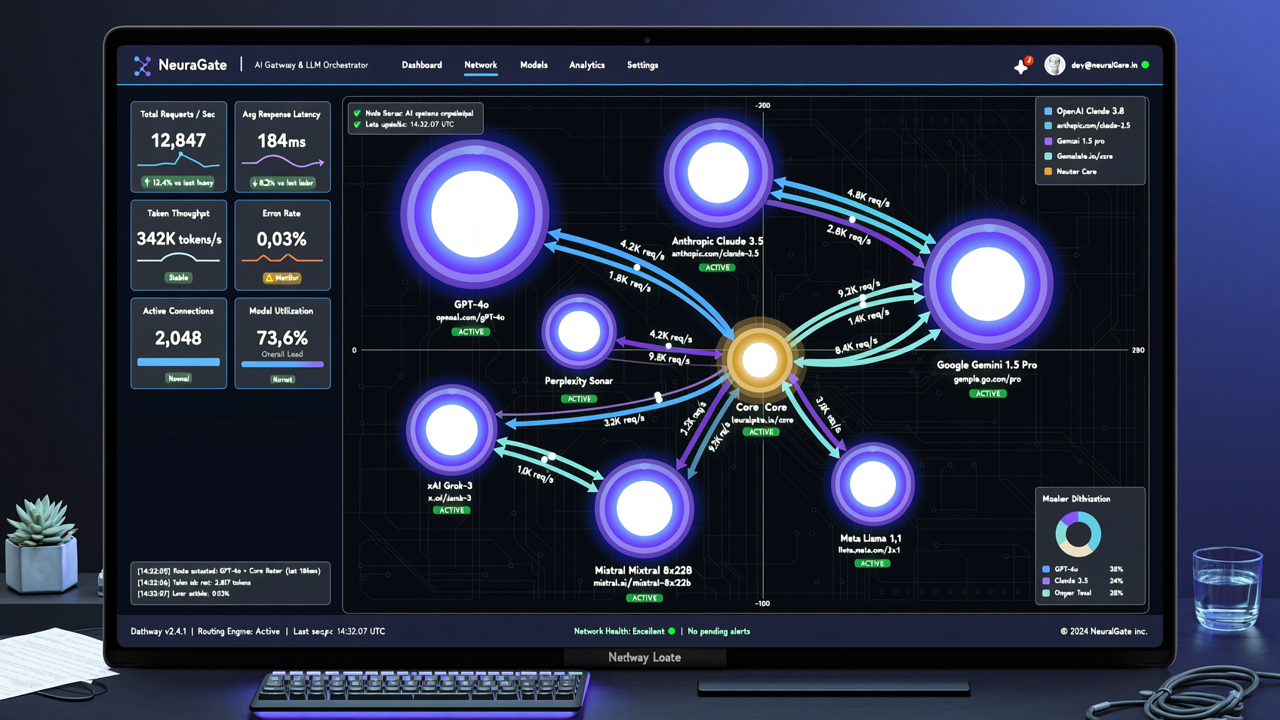
Task: Click the Anthropic Claude 3.5 node
Action: coord(718,173)
